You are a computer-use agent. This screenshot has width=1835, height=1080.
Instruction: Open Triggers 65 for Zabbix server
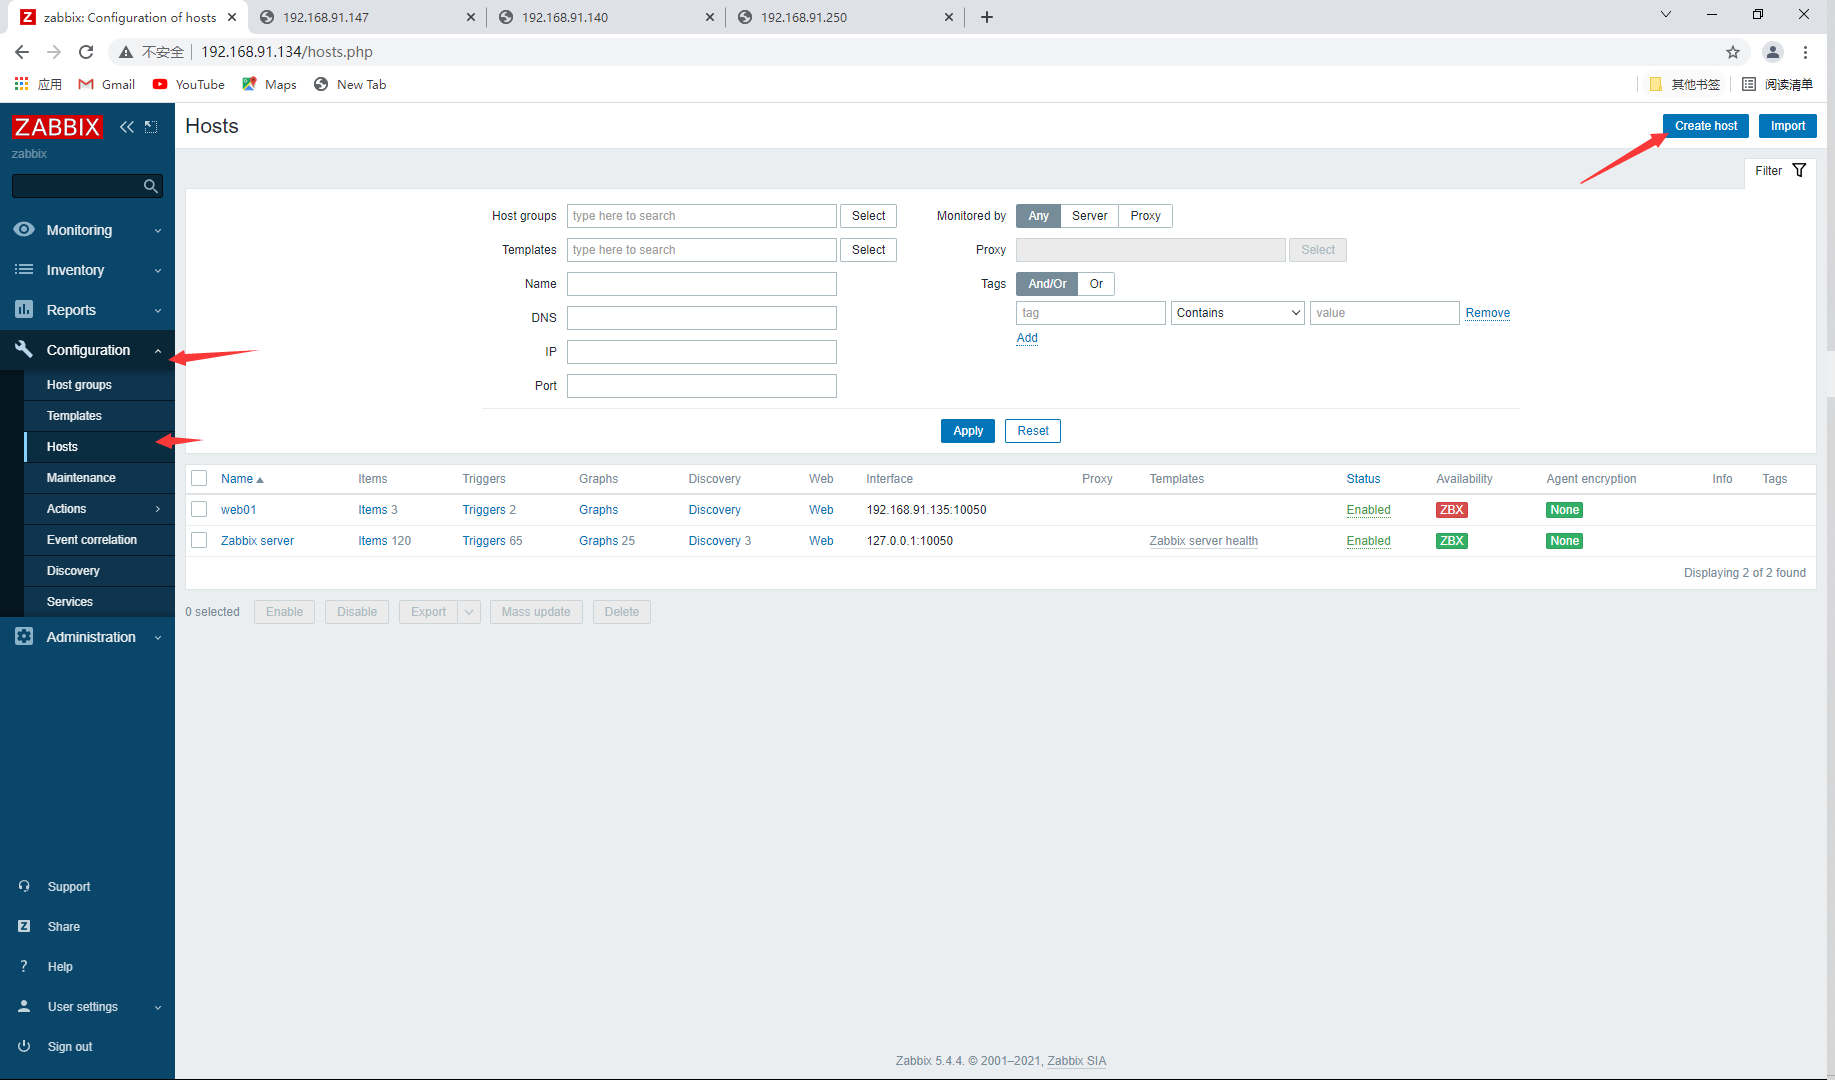click(492, 541)
